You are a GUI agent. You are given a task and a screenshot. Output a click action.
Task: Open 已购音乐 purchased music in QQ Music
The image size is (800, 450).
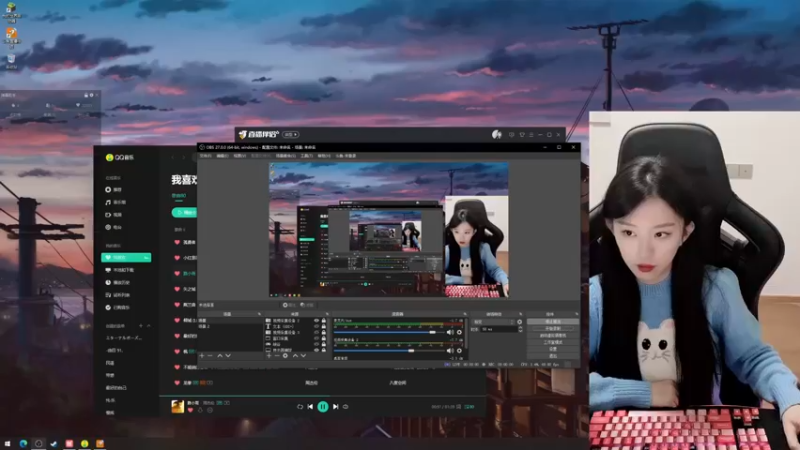click(117, 307)
